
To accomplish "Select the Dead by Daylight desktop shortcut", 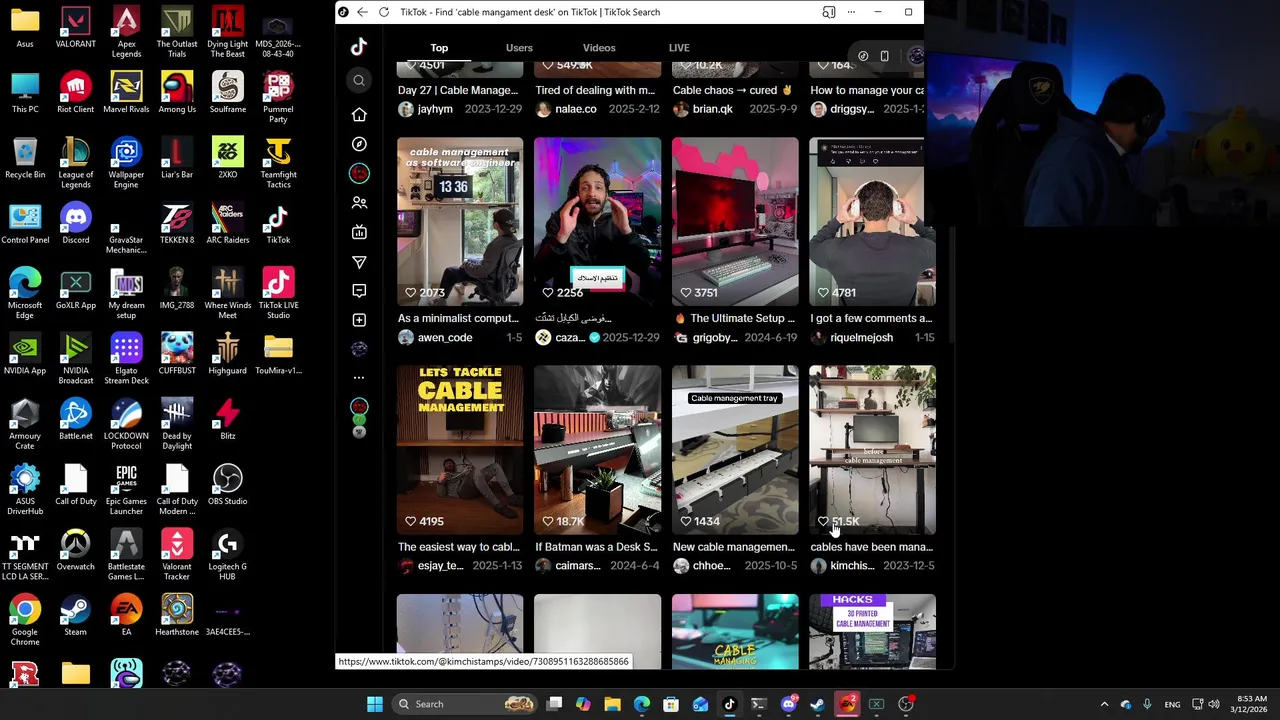I will pos(177,424).
